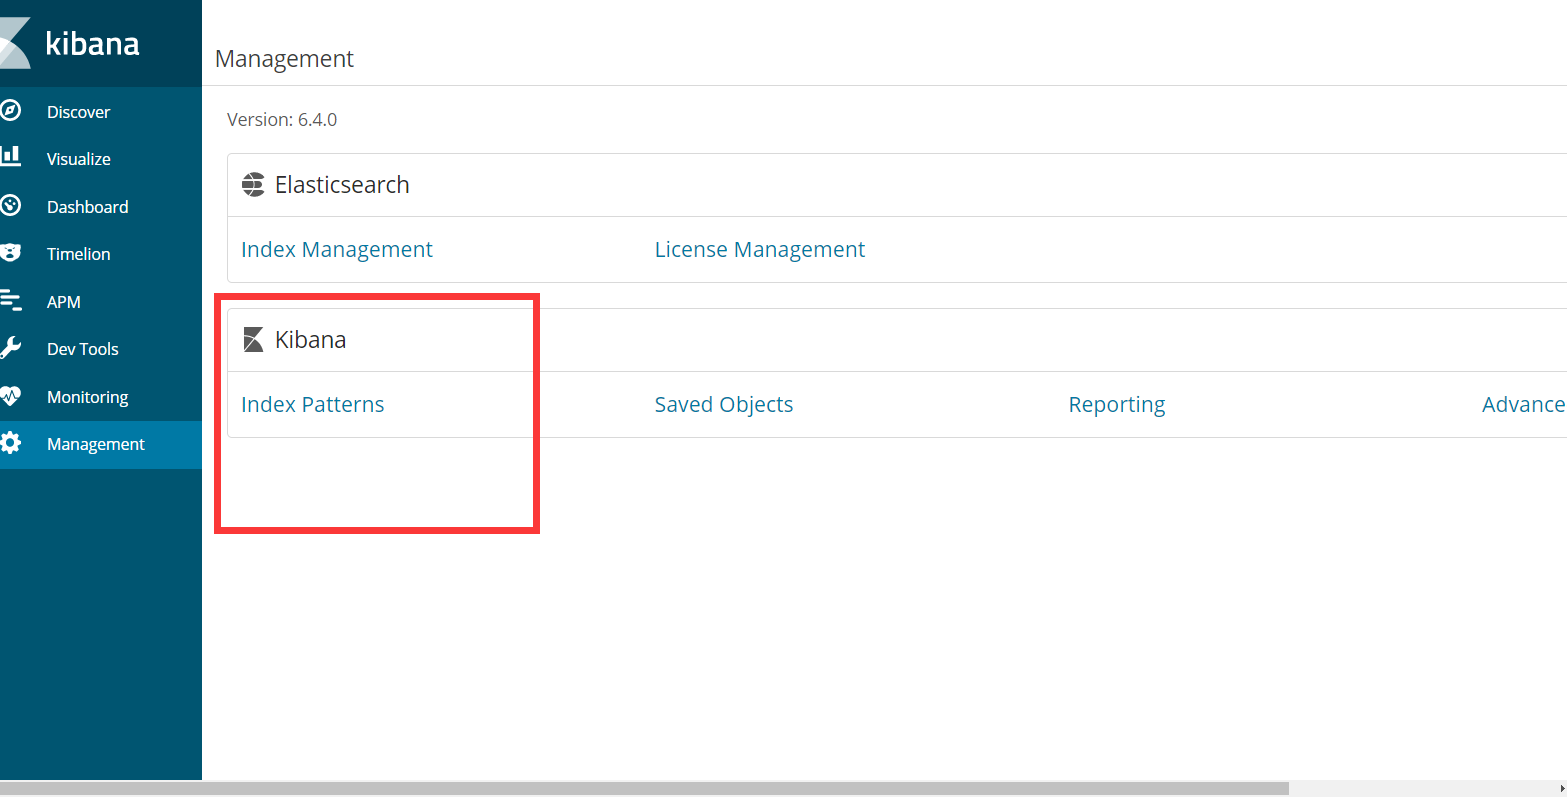Open the Advanced settings link
Viewport: 1567px width, 797px height.
tap(1524, 404)
